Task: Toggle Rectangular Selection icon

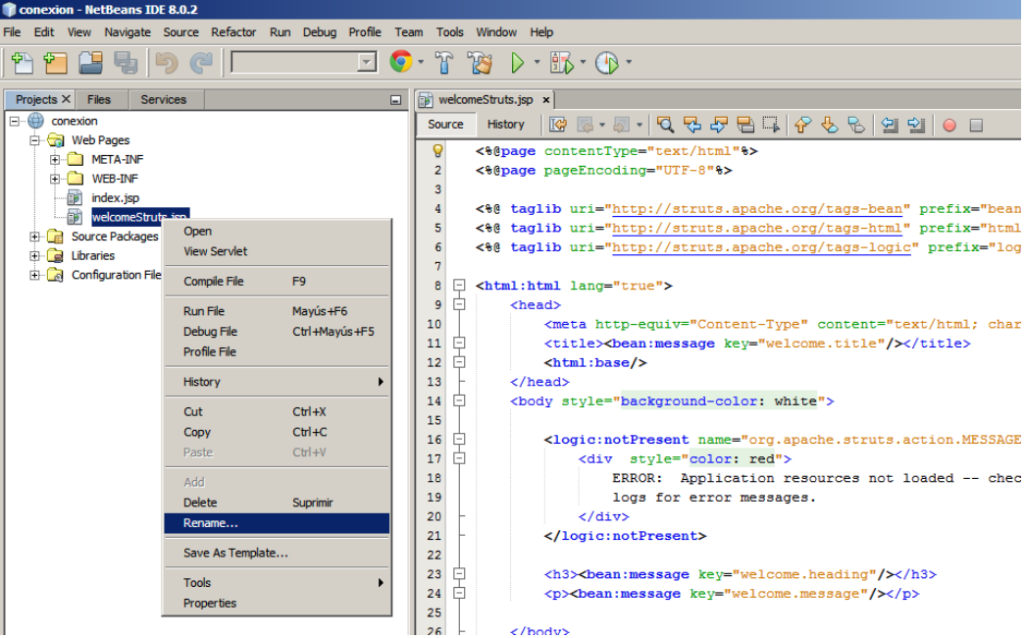Action: point(771,125)
